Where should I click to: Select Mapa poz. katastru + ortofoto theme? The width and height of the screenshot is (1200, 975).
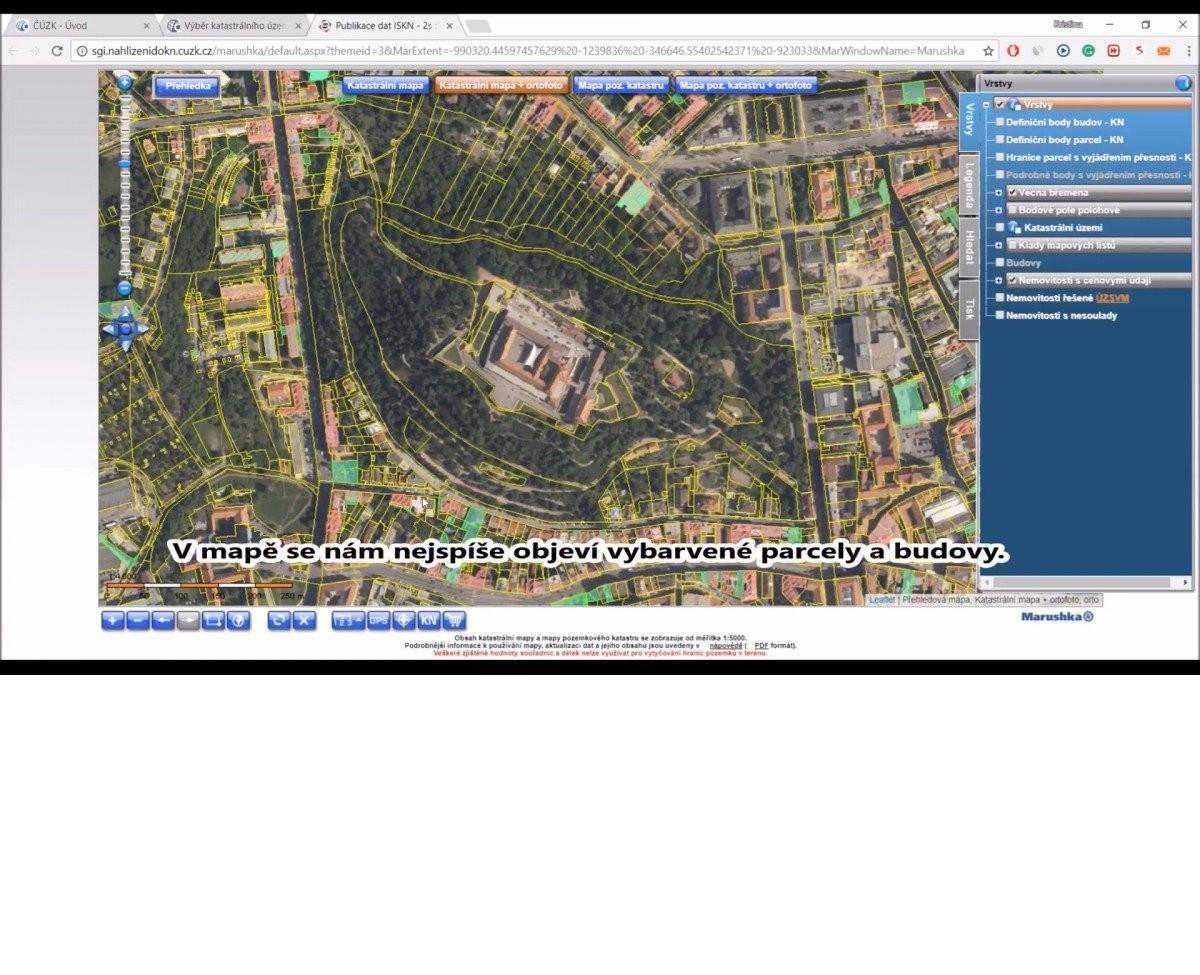(x=746, y=86)
